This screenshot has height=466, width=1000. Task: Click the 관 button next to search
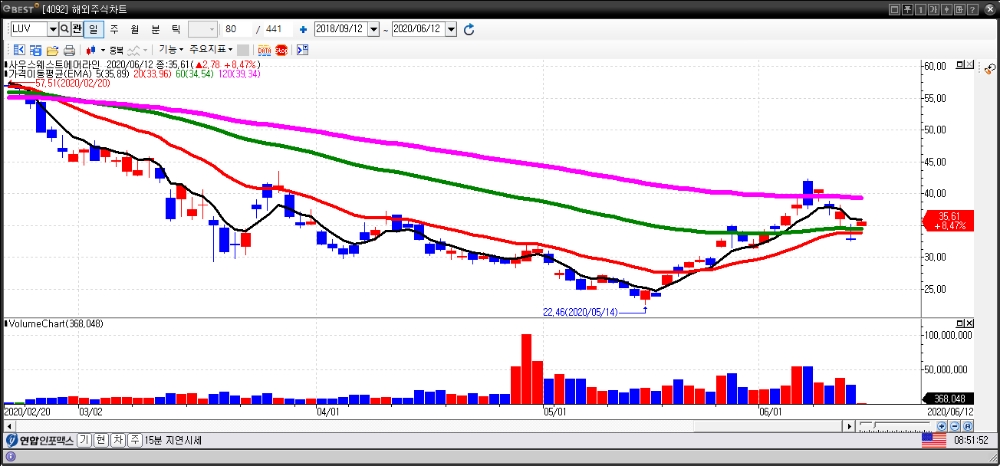pos(78,29)
